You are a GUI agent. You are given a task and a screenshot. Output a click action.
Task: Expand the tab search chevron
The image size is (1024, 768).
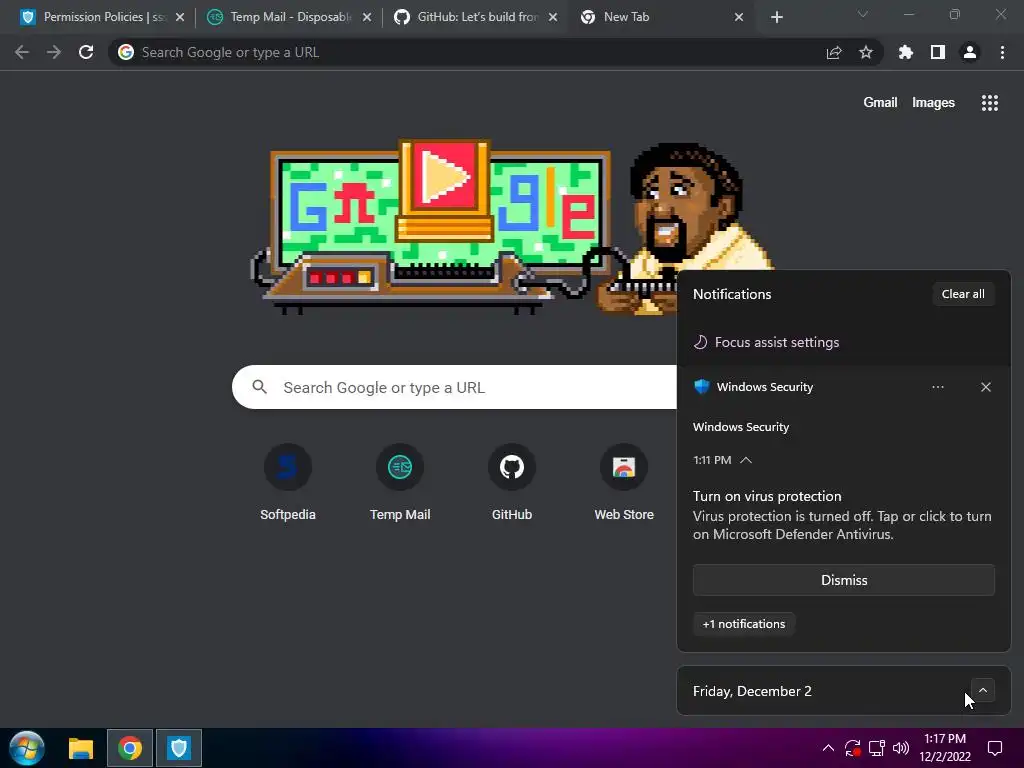click(x=863, y=14)
